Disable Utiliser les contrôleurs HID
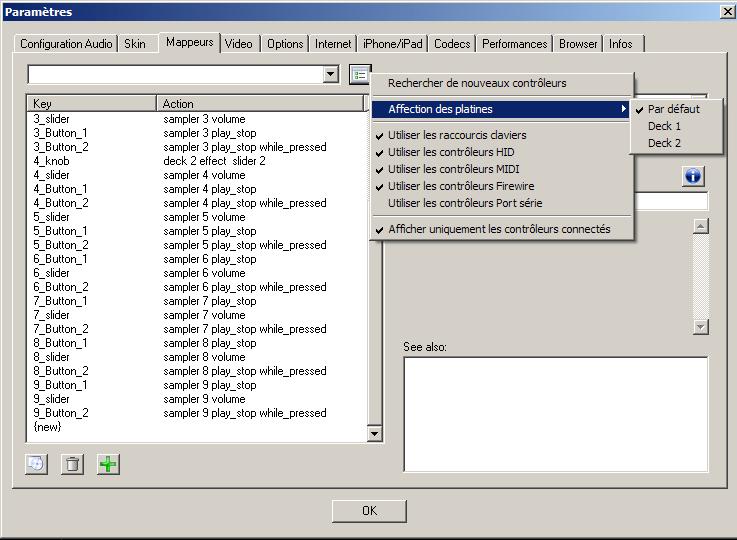Viewport: 737px width, 540px height. coord(451,152)
